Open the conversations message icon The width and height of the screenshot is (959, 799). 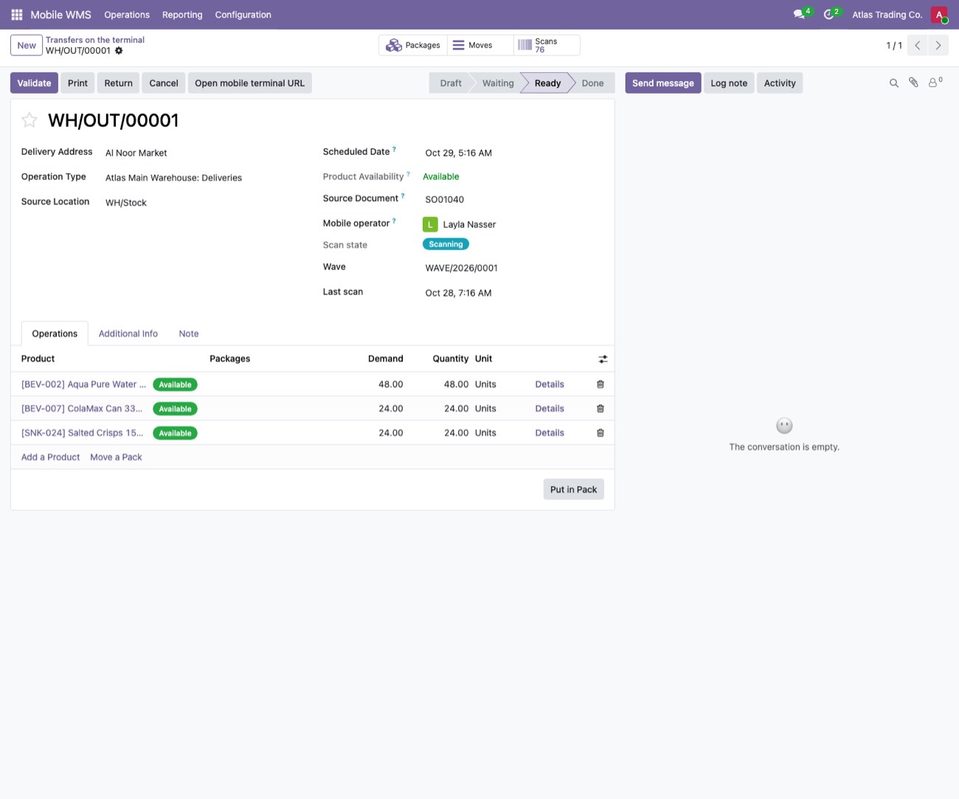point(801,14)
